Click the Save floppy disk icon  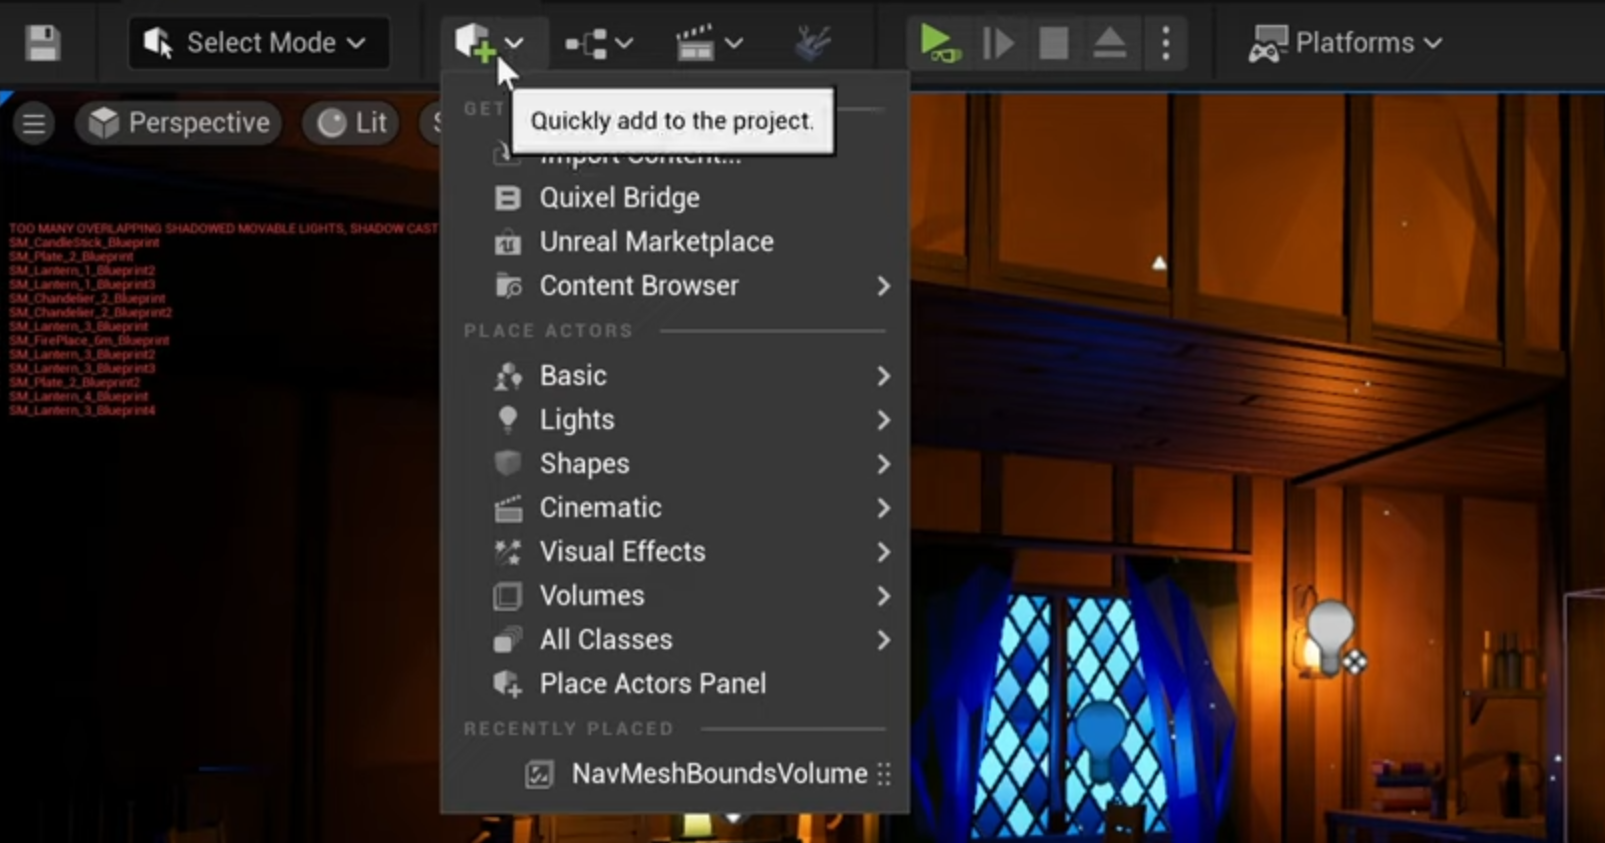(43, 43)
